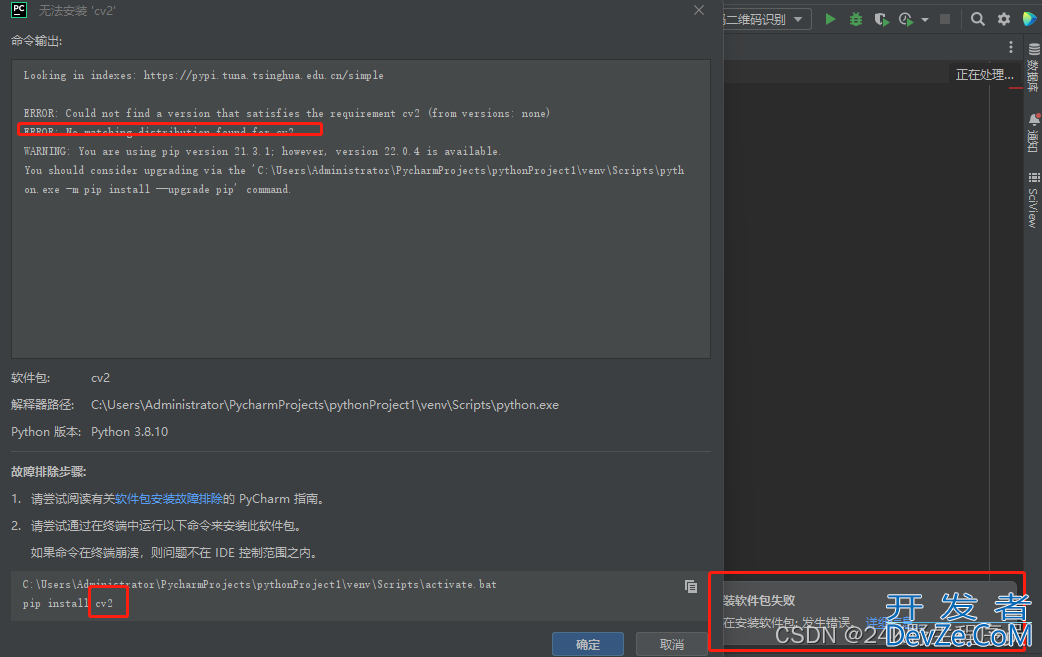Viewport: 1042px width, 657px height.
Task: Open the 通知 notifications tool window
Action: click(x=1033, y=132)
